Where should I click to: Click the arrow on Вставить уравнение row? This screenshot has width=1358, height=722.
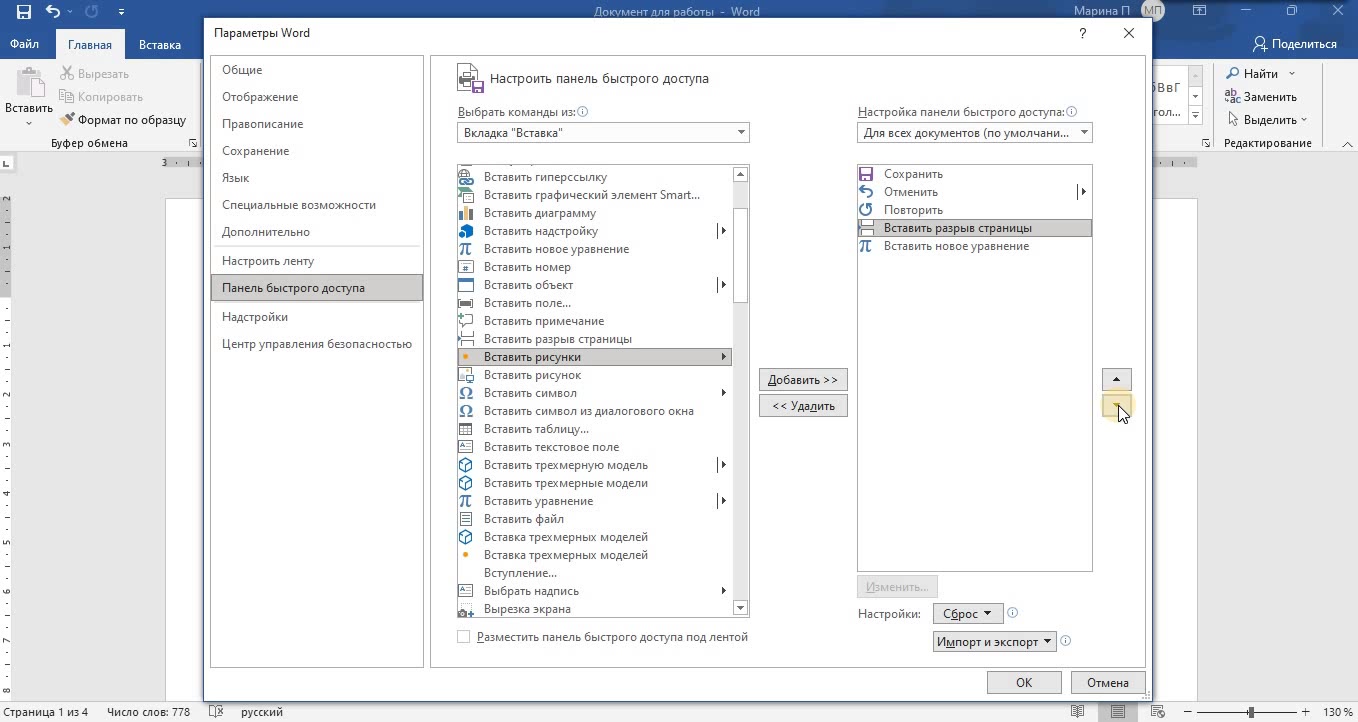[x=723, y=501]
